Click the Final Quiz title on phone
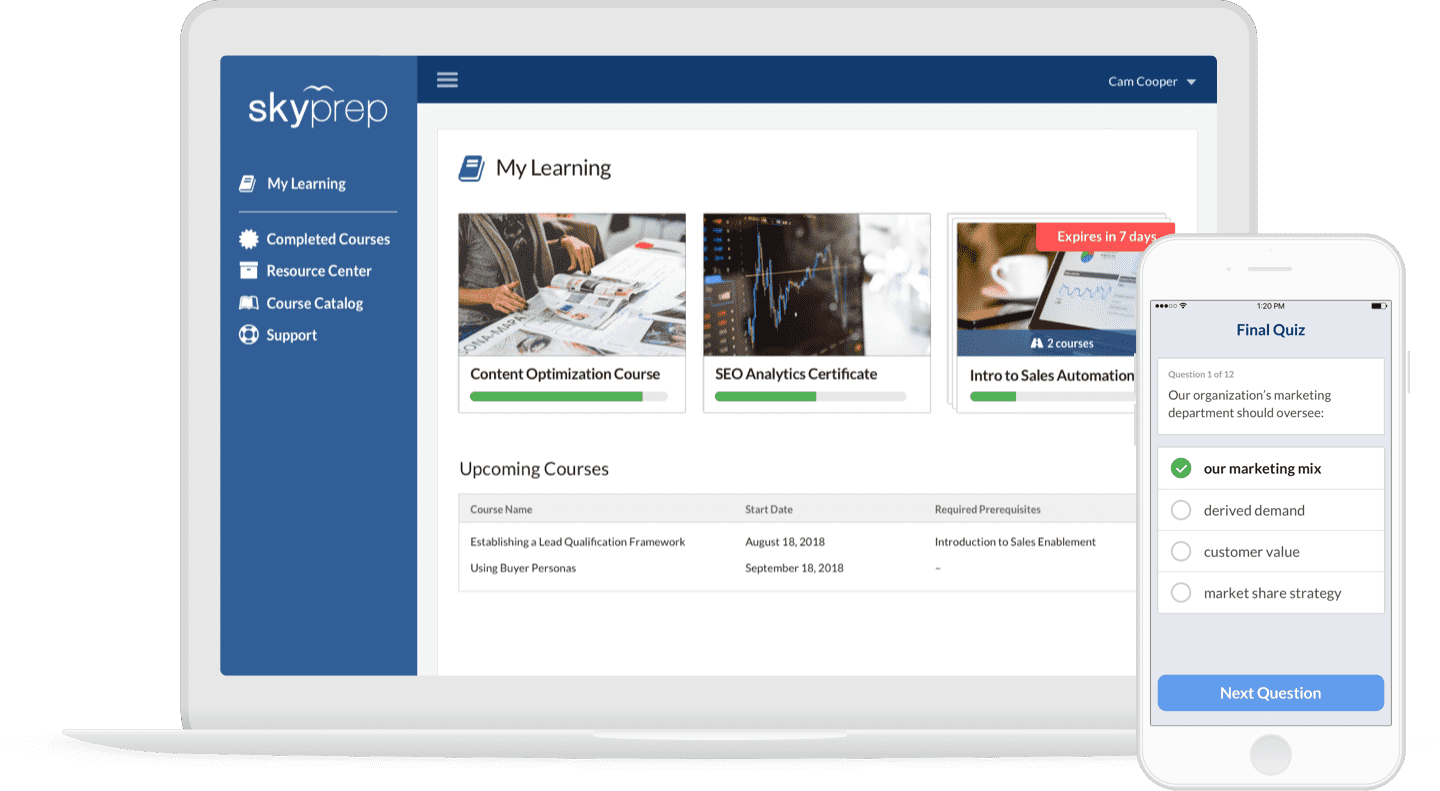 click(1270, 330)
